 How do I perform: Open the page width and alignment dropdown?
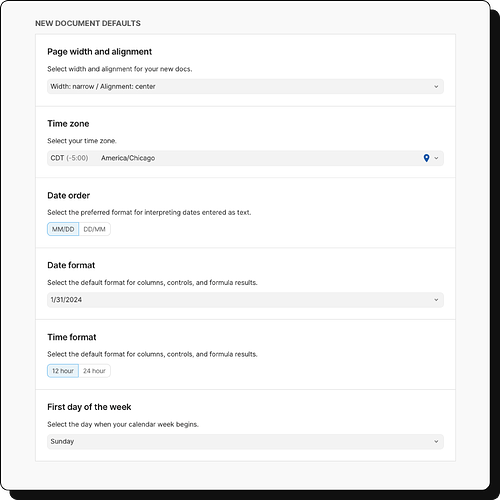point(245,86)
